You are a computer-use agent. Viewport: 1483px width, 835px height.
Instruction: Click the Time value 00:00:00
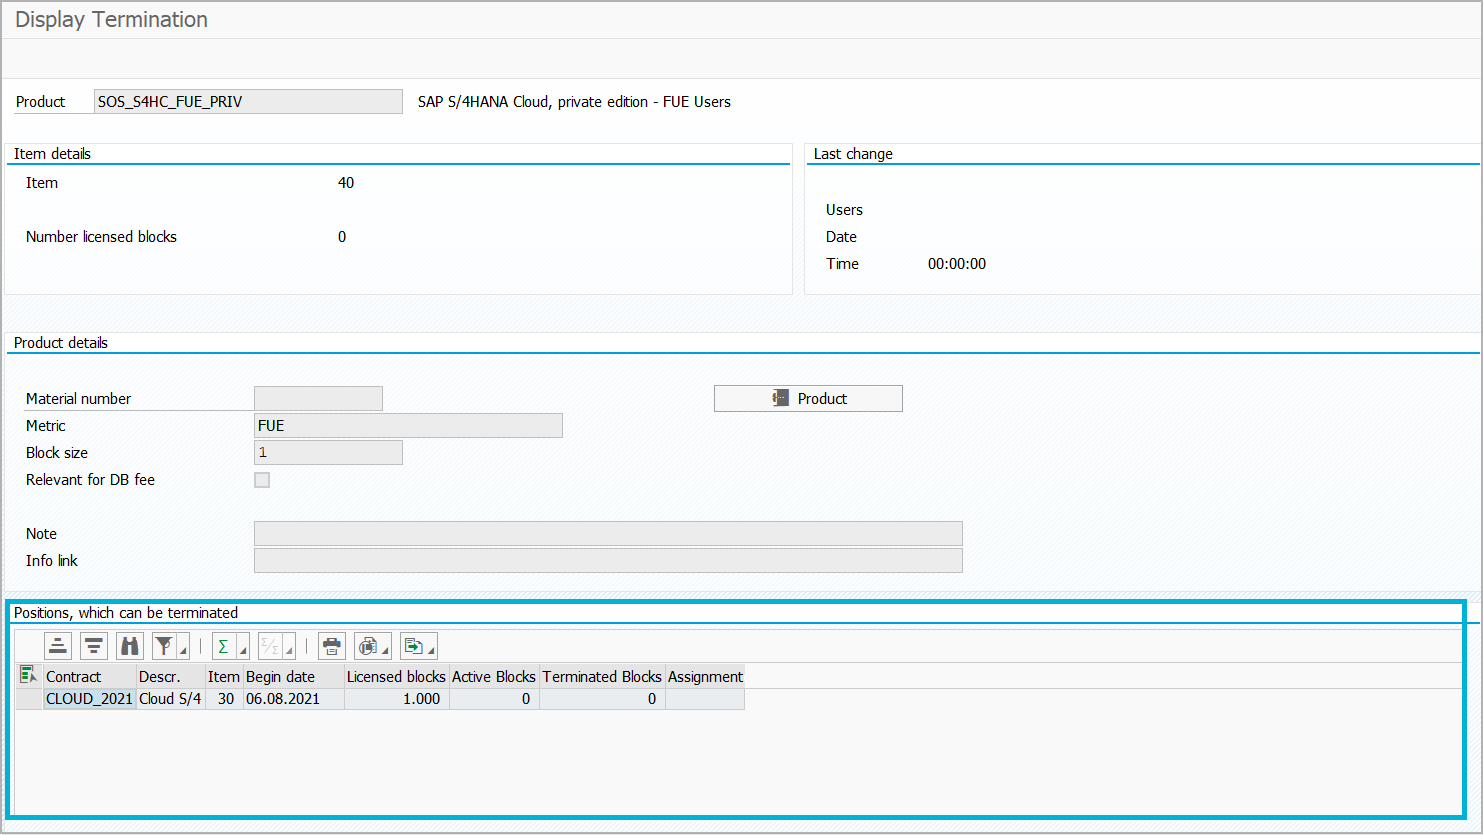(957, 264)
